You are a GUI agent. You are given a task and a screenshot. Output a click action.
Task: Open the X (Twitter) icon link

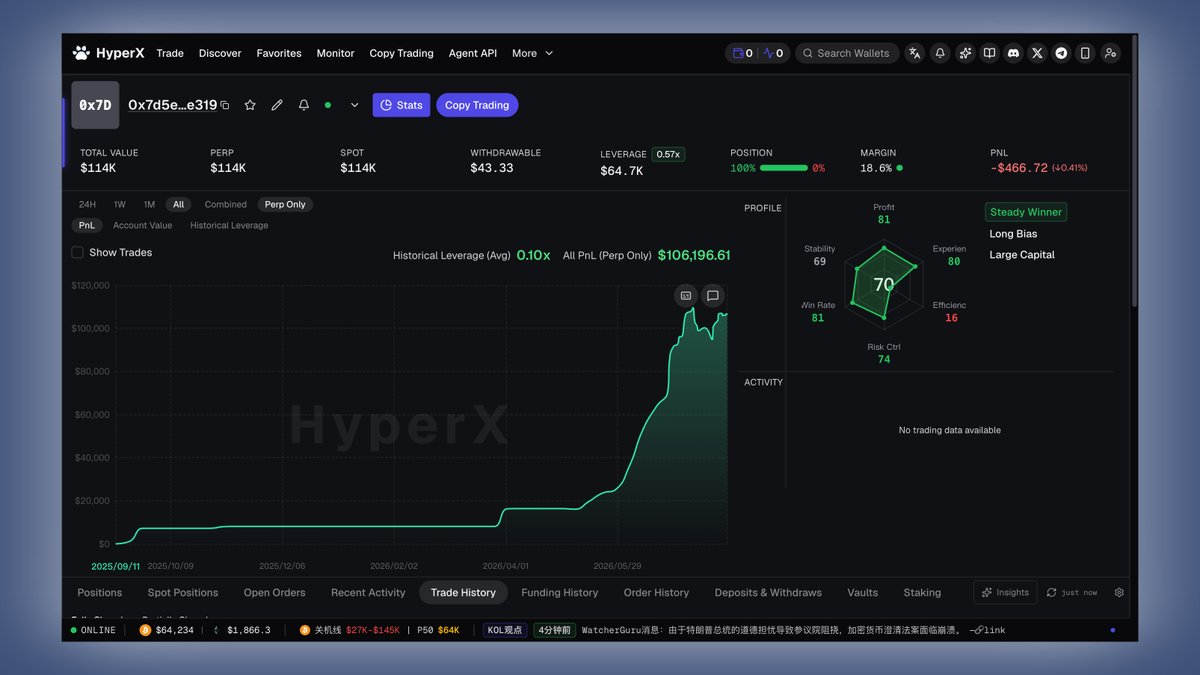coord(1037,53)
